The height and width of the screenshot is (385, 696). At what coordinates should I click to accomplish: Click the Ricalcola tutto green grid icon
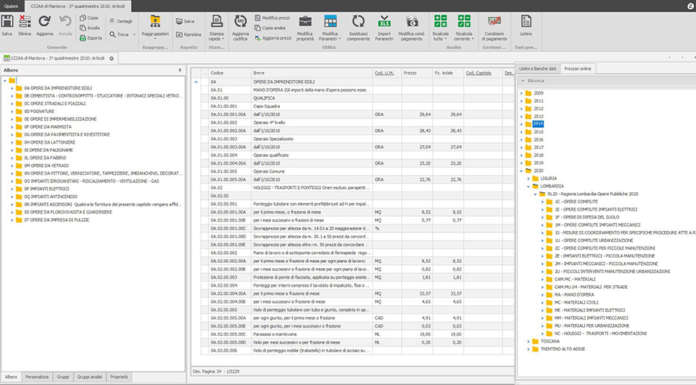click(440, 21)
